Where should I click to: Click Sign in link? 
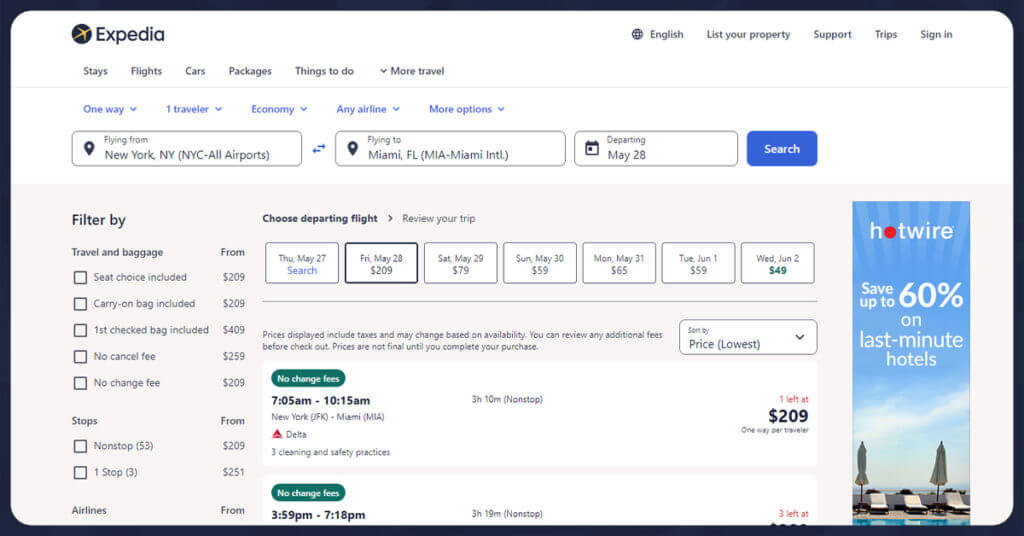click(936, 34)
